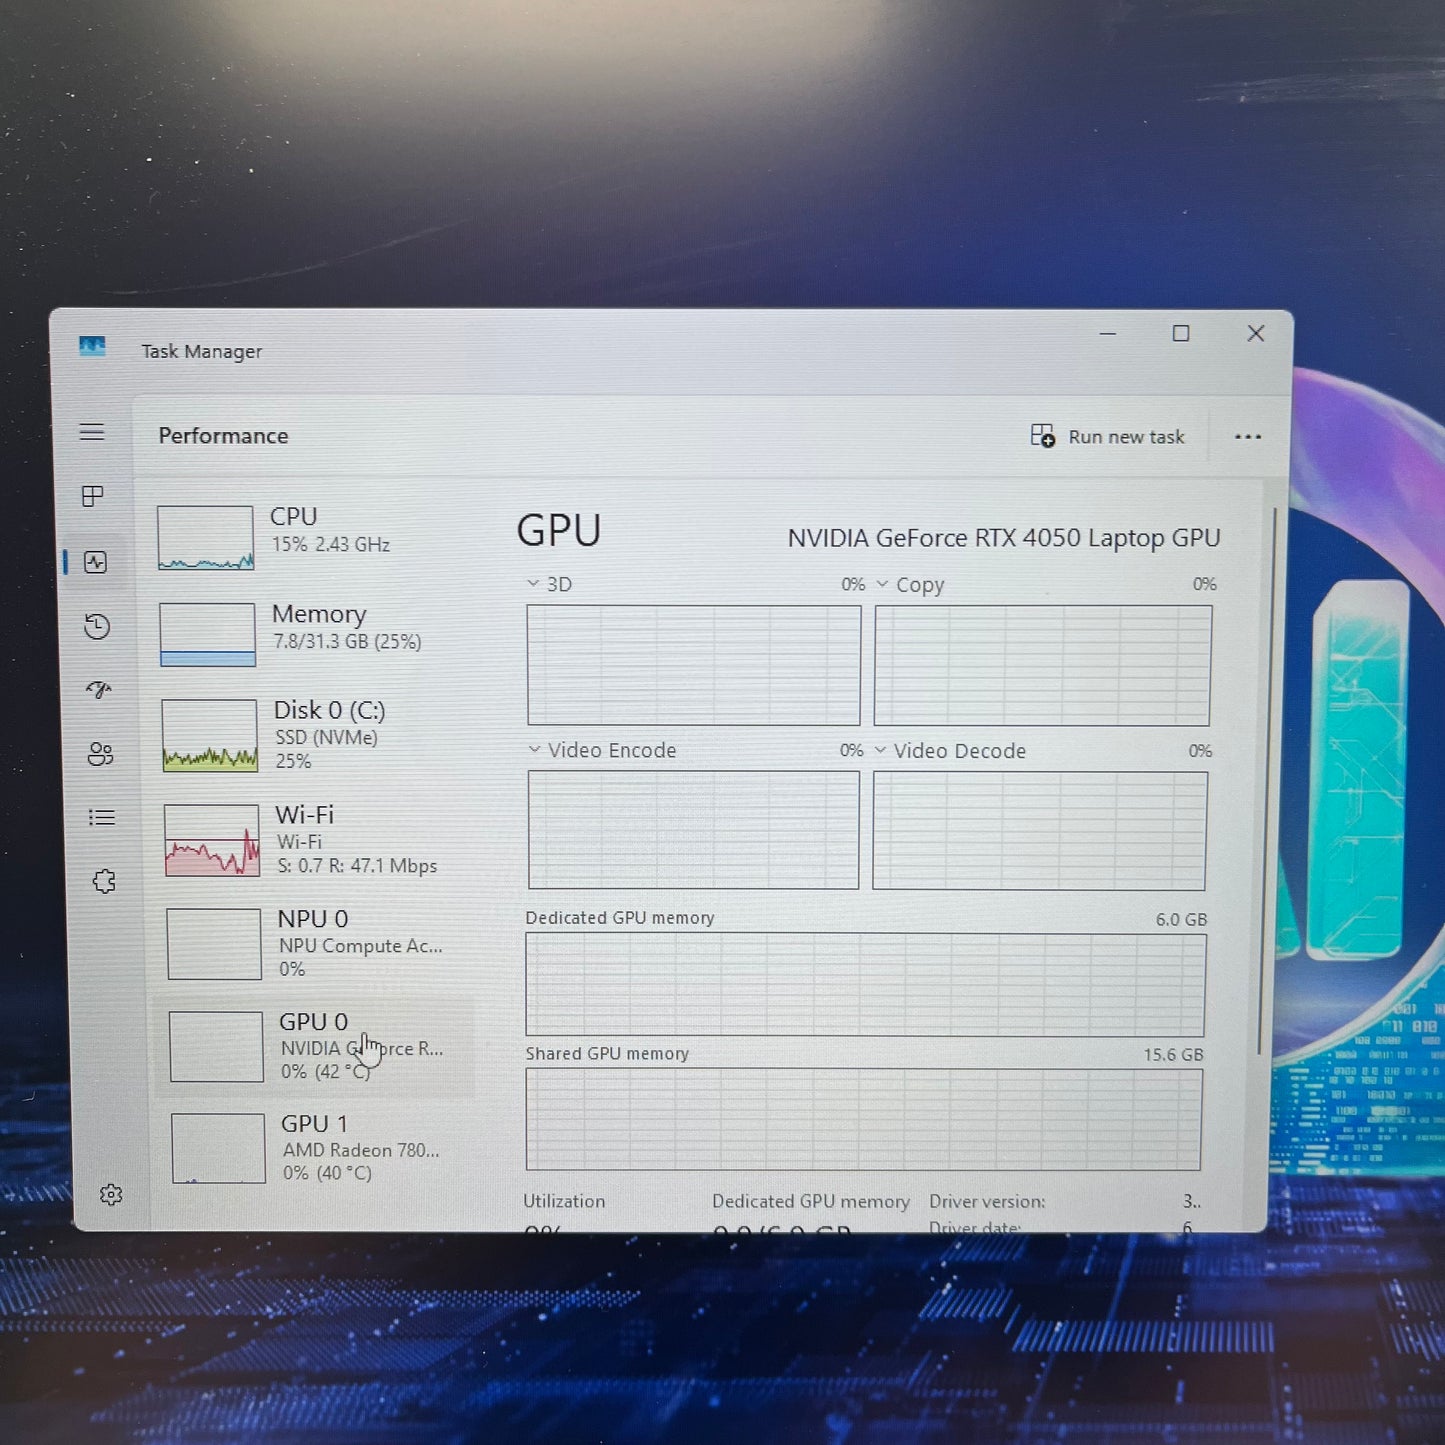Click the Dedicated GPU memory graph
This screenshot has height=1445, width=1445.
point(865,985)
